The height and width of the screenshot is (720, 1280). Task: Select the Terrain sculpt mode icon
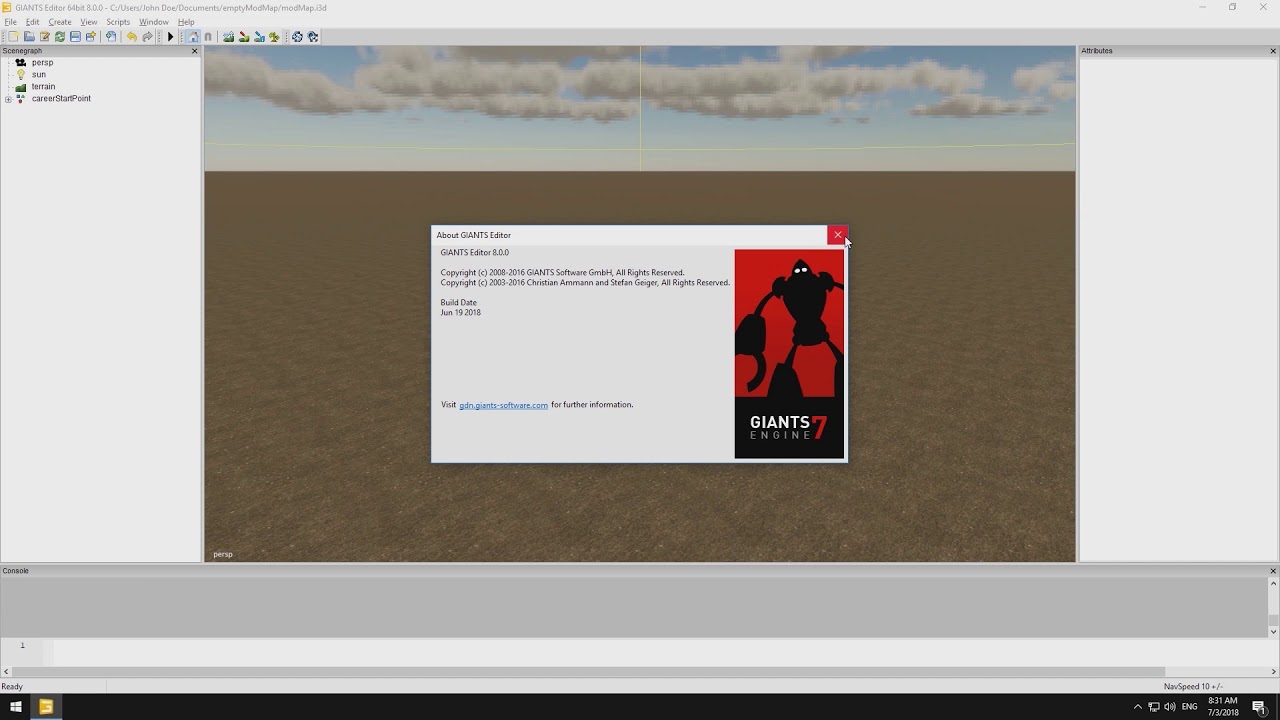(x=229, y=37)
